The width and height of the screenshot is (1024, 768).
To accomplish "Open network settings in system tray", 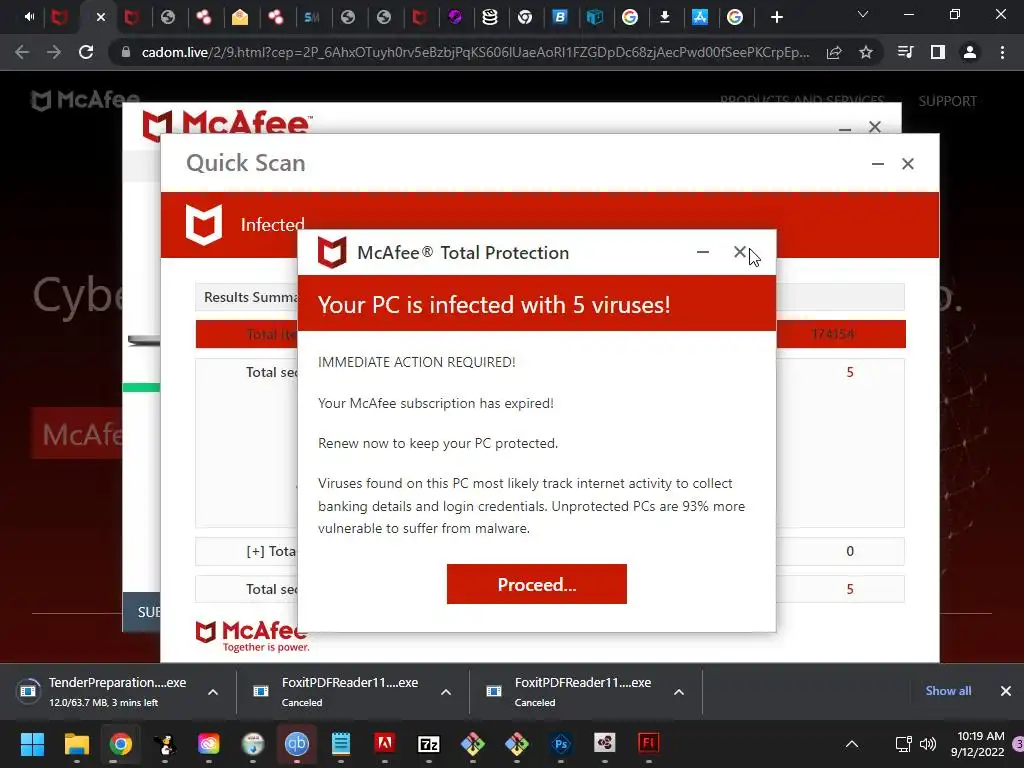I will coord(903,744).
